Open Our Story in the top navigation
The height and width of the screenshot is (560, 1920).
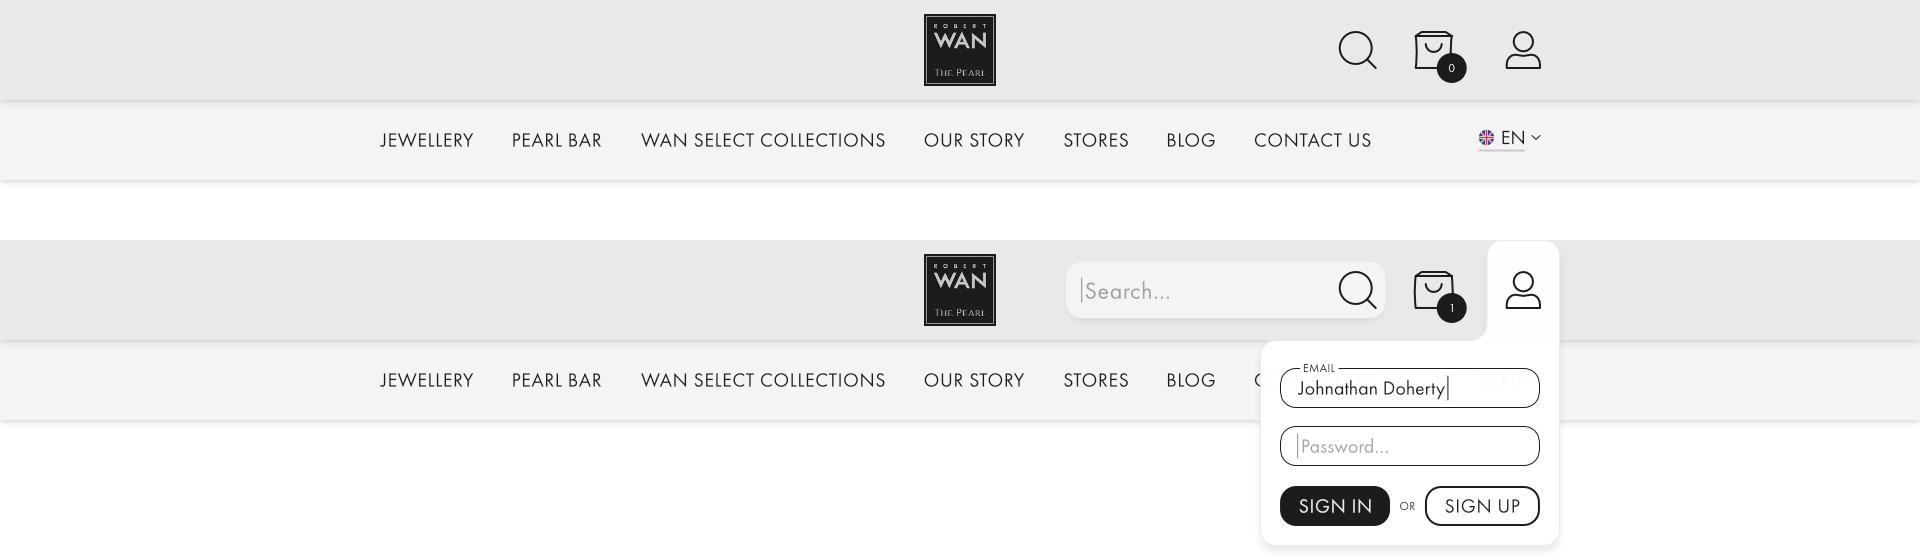(x=974, y=140)
